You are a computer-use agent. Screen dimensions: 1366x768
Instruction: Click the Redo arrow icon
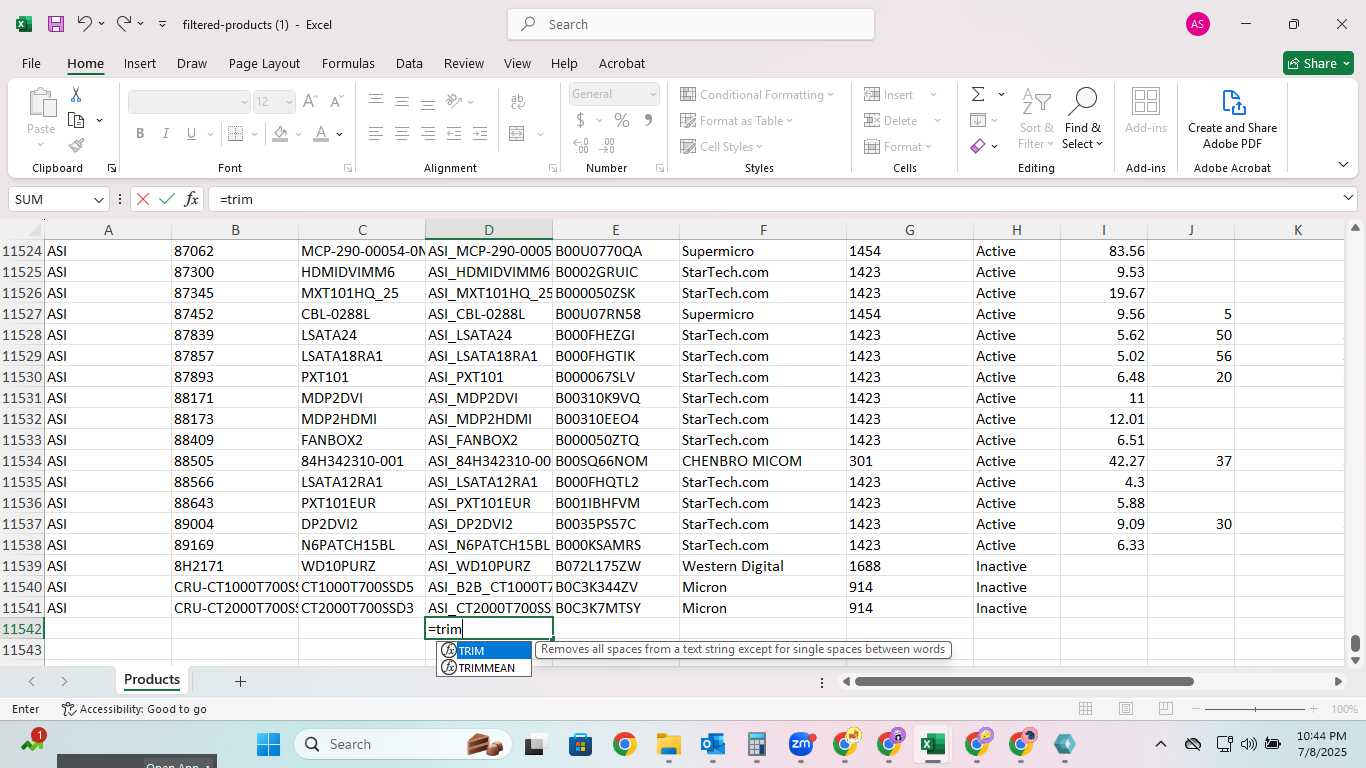(x=124, y=24)
